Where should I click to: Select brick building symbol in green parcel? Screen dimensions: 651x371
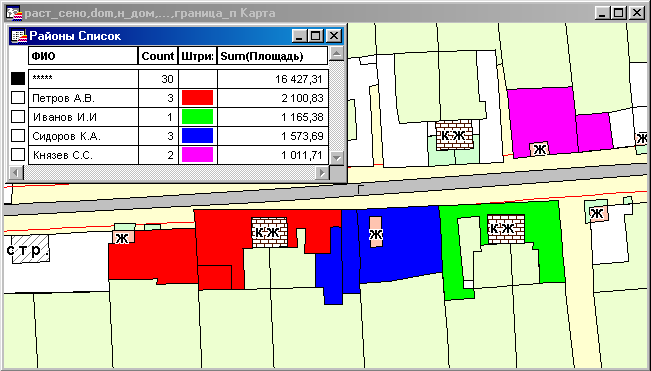506,229
